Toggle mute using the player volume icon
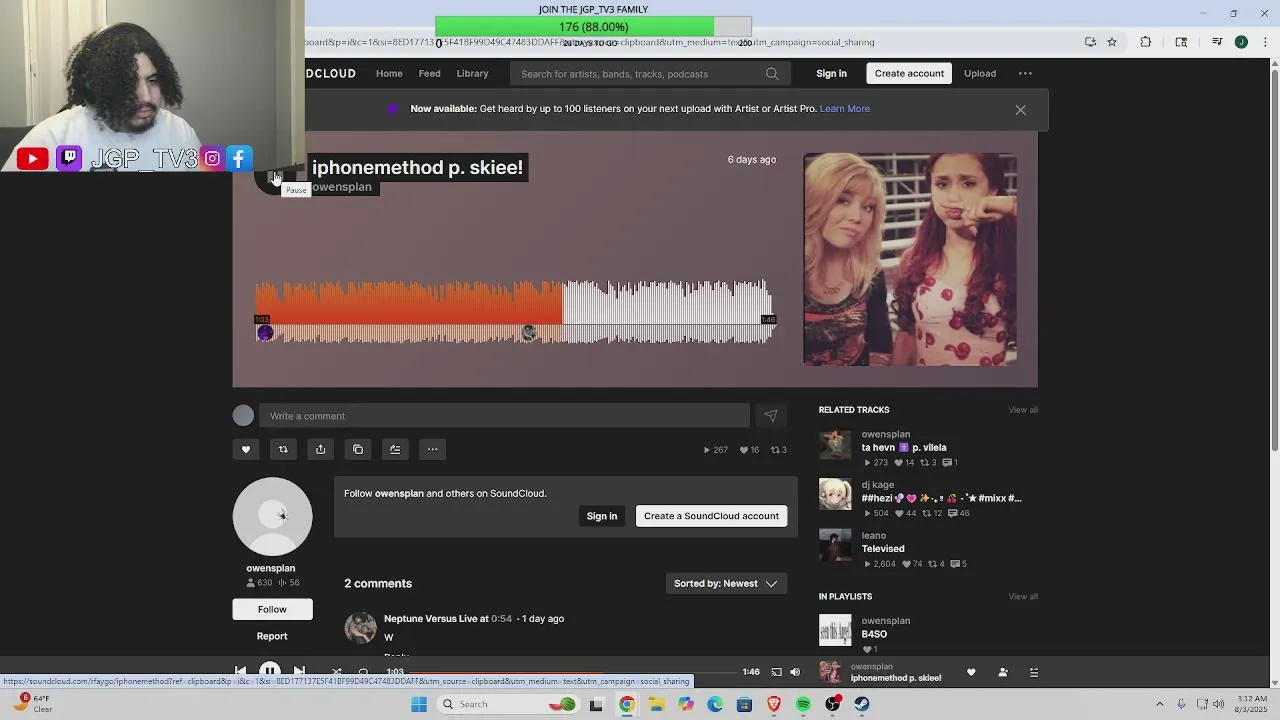 [x=795, y=672]
